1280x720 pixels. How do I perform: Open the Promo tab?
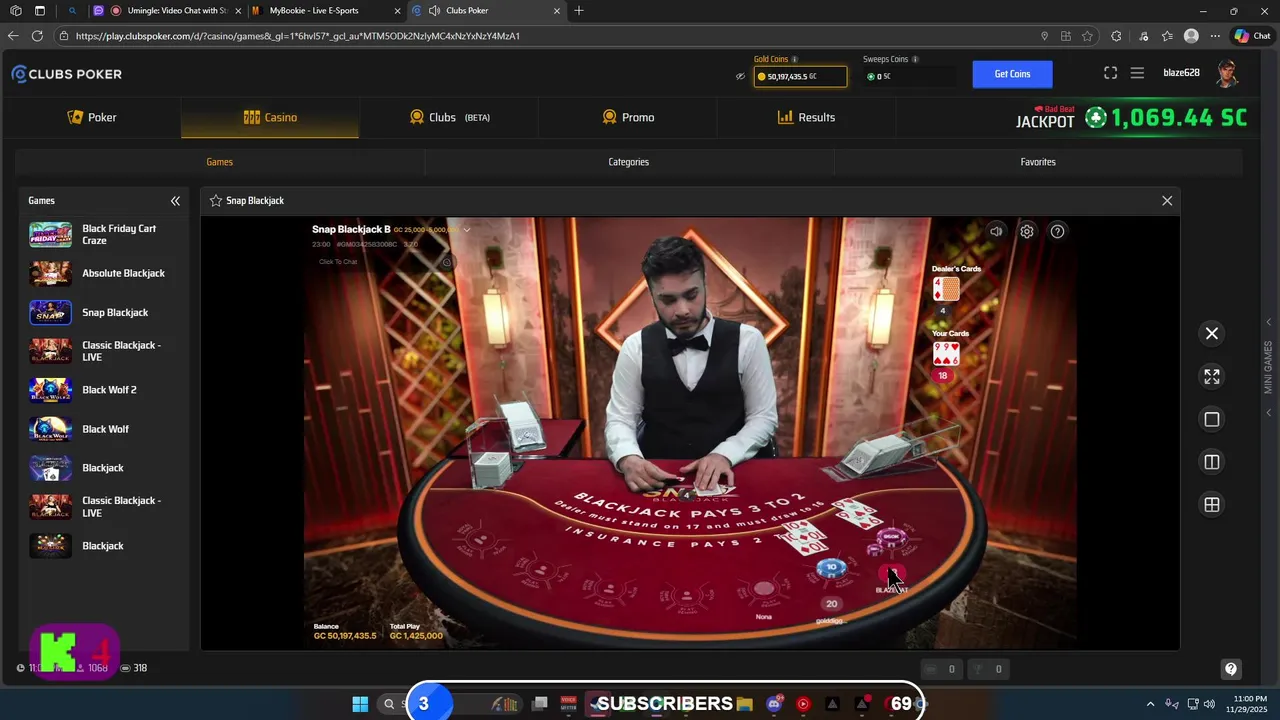[x=628, y=117]
